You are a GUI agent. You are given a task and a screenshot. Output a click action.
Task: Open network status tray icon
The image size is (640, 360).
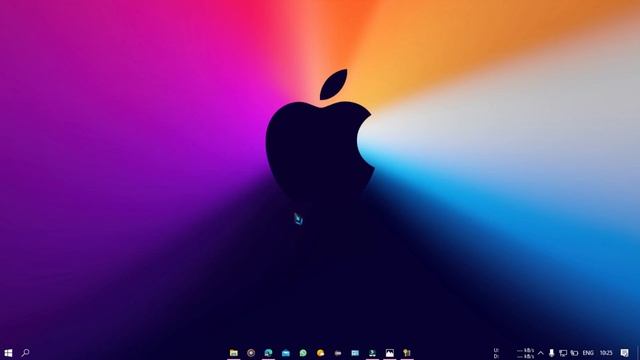click(563, 353)
